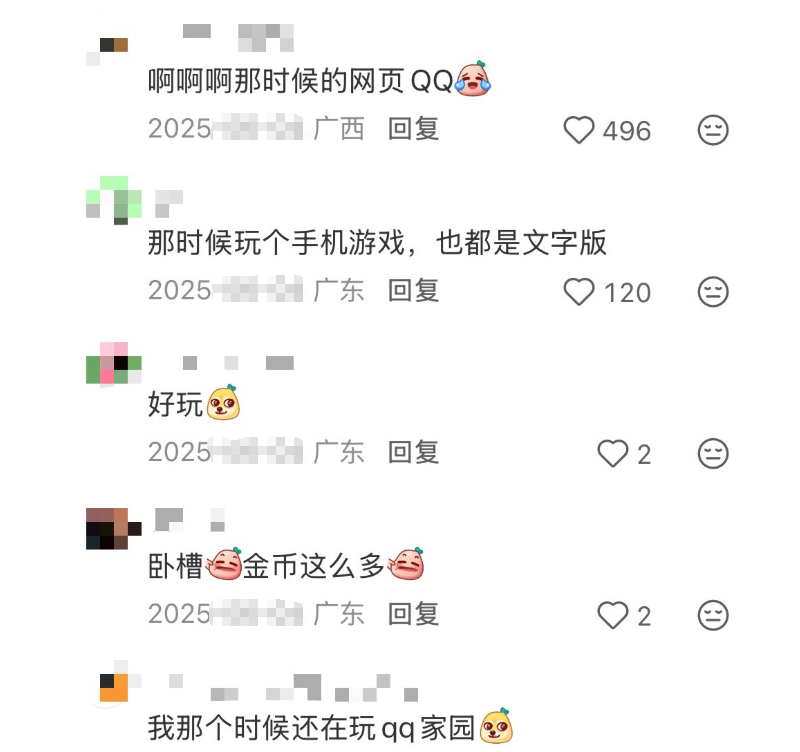This screenshot has height=752, width=800.
Task: Open the username above the 好玩 comment
Action: (x=238, y=363)
